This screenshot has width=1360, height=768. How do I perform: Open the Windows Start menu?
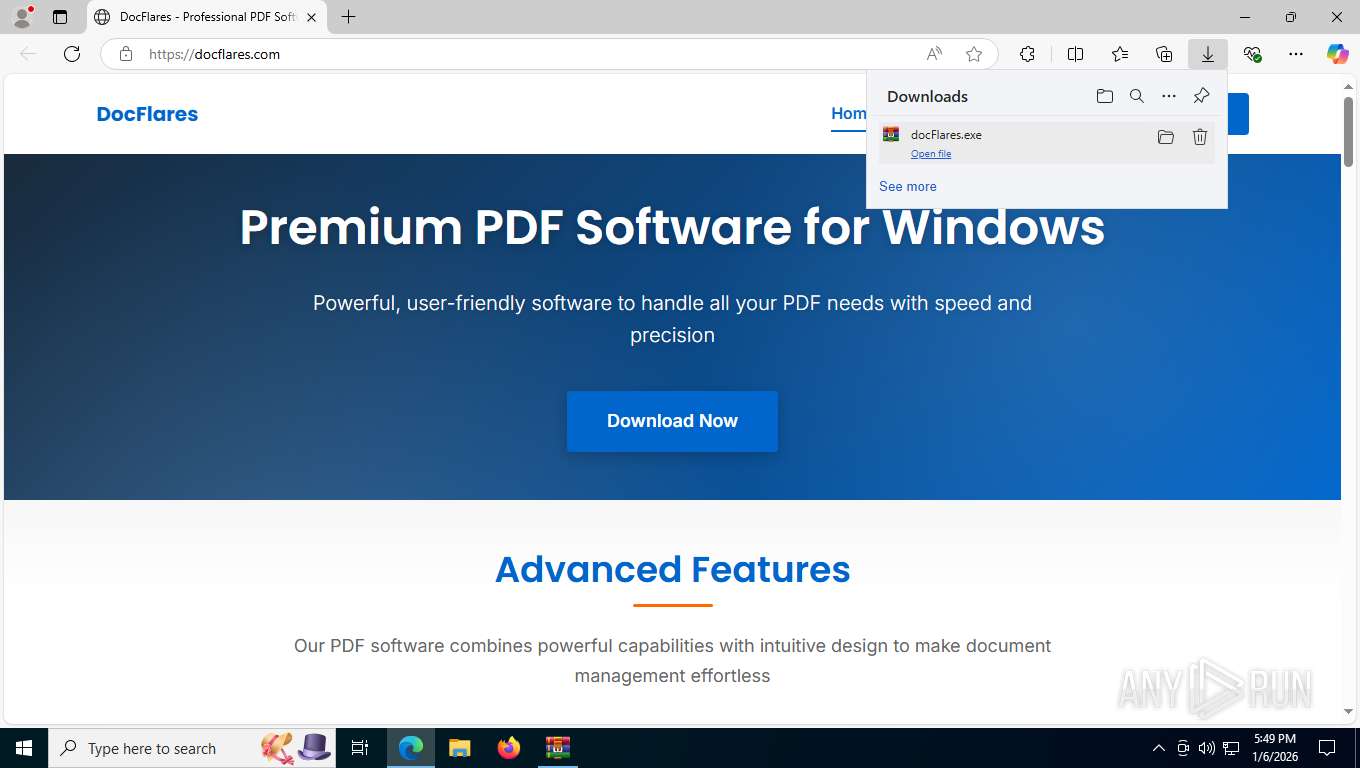coord(24,748)
